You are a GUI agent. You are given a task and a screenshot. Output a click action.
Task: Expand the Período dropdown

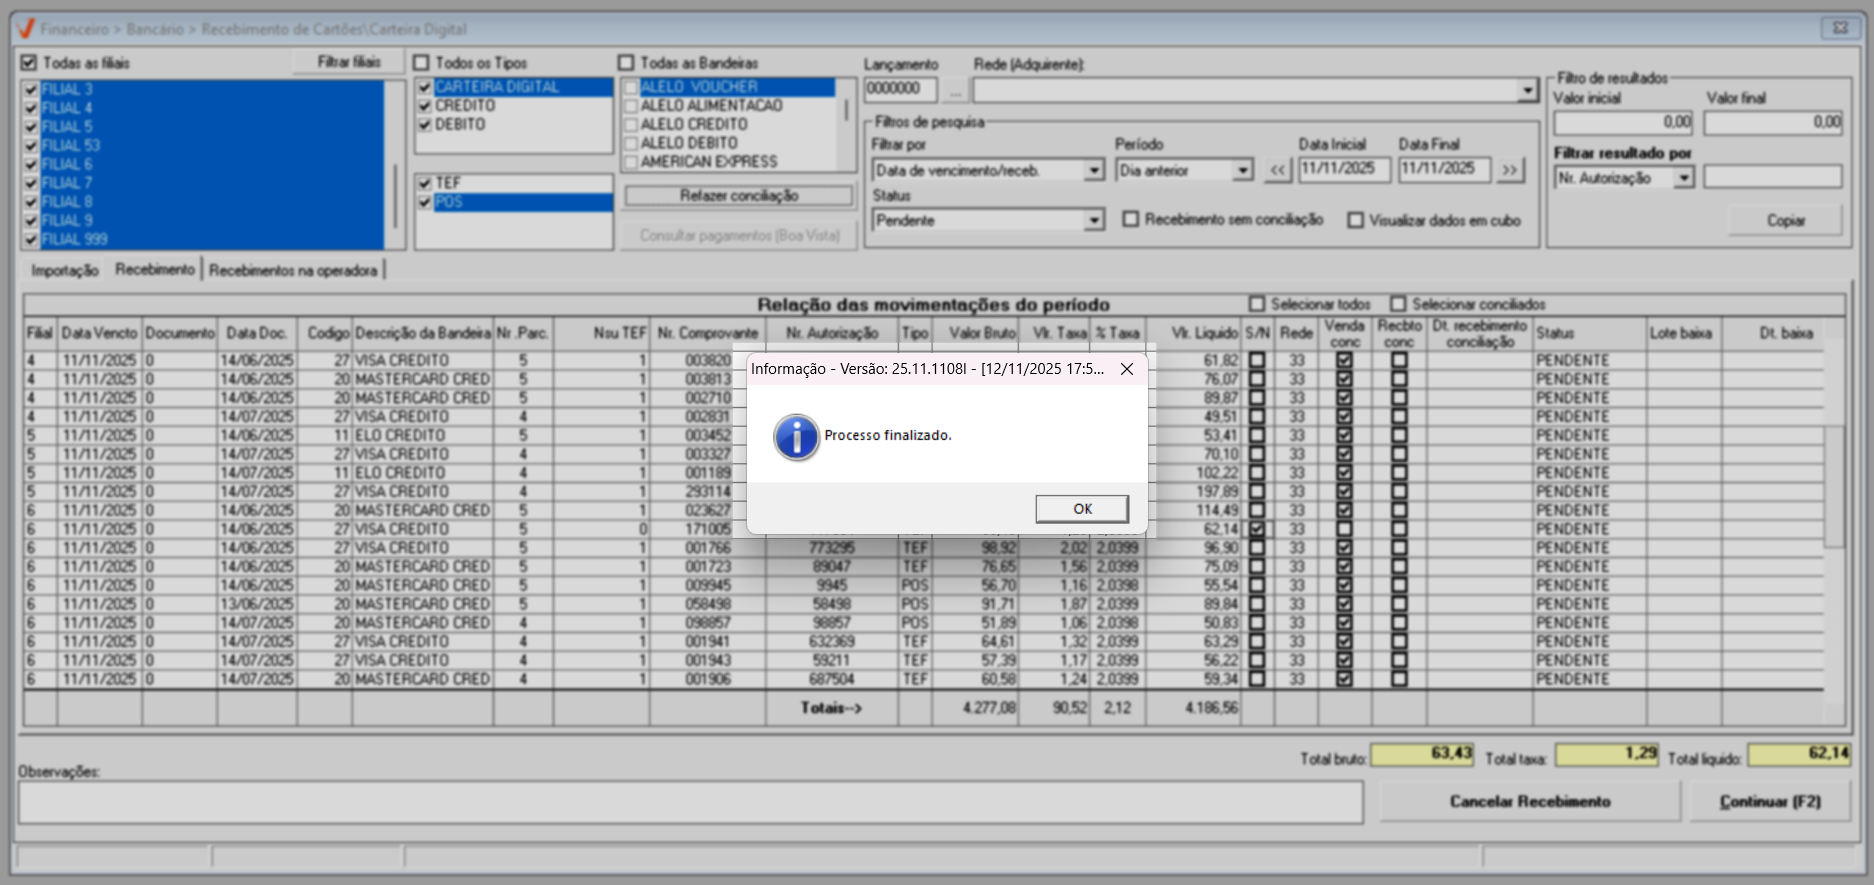(1242, 171)
